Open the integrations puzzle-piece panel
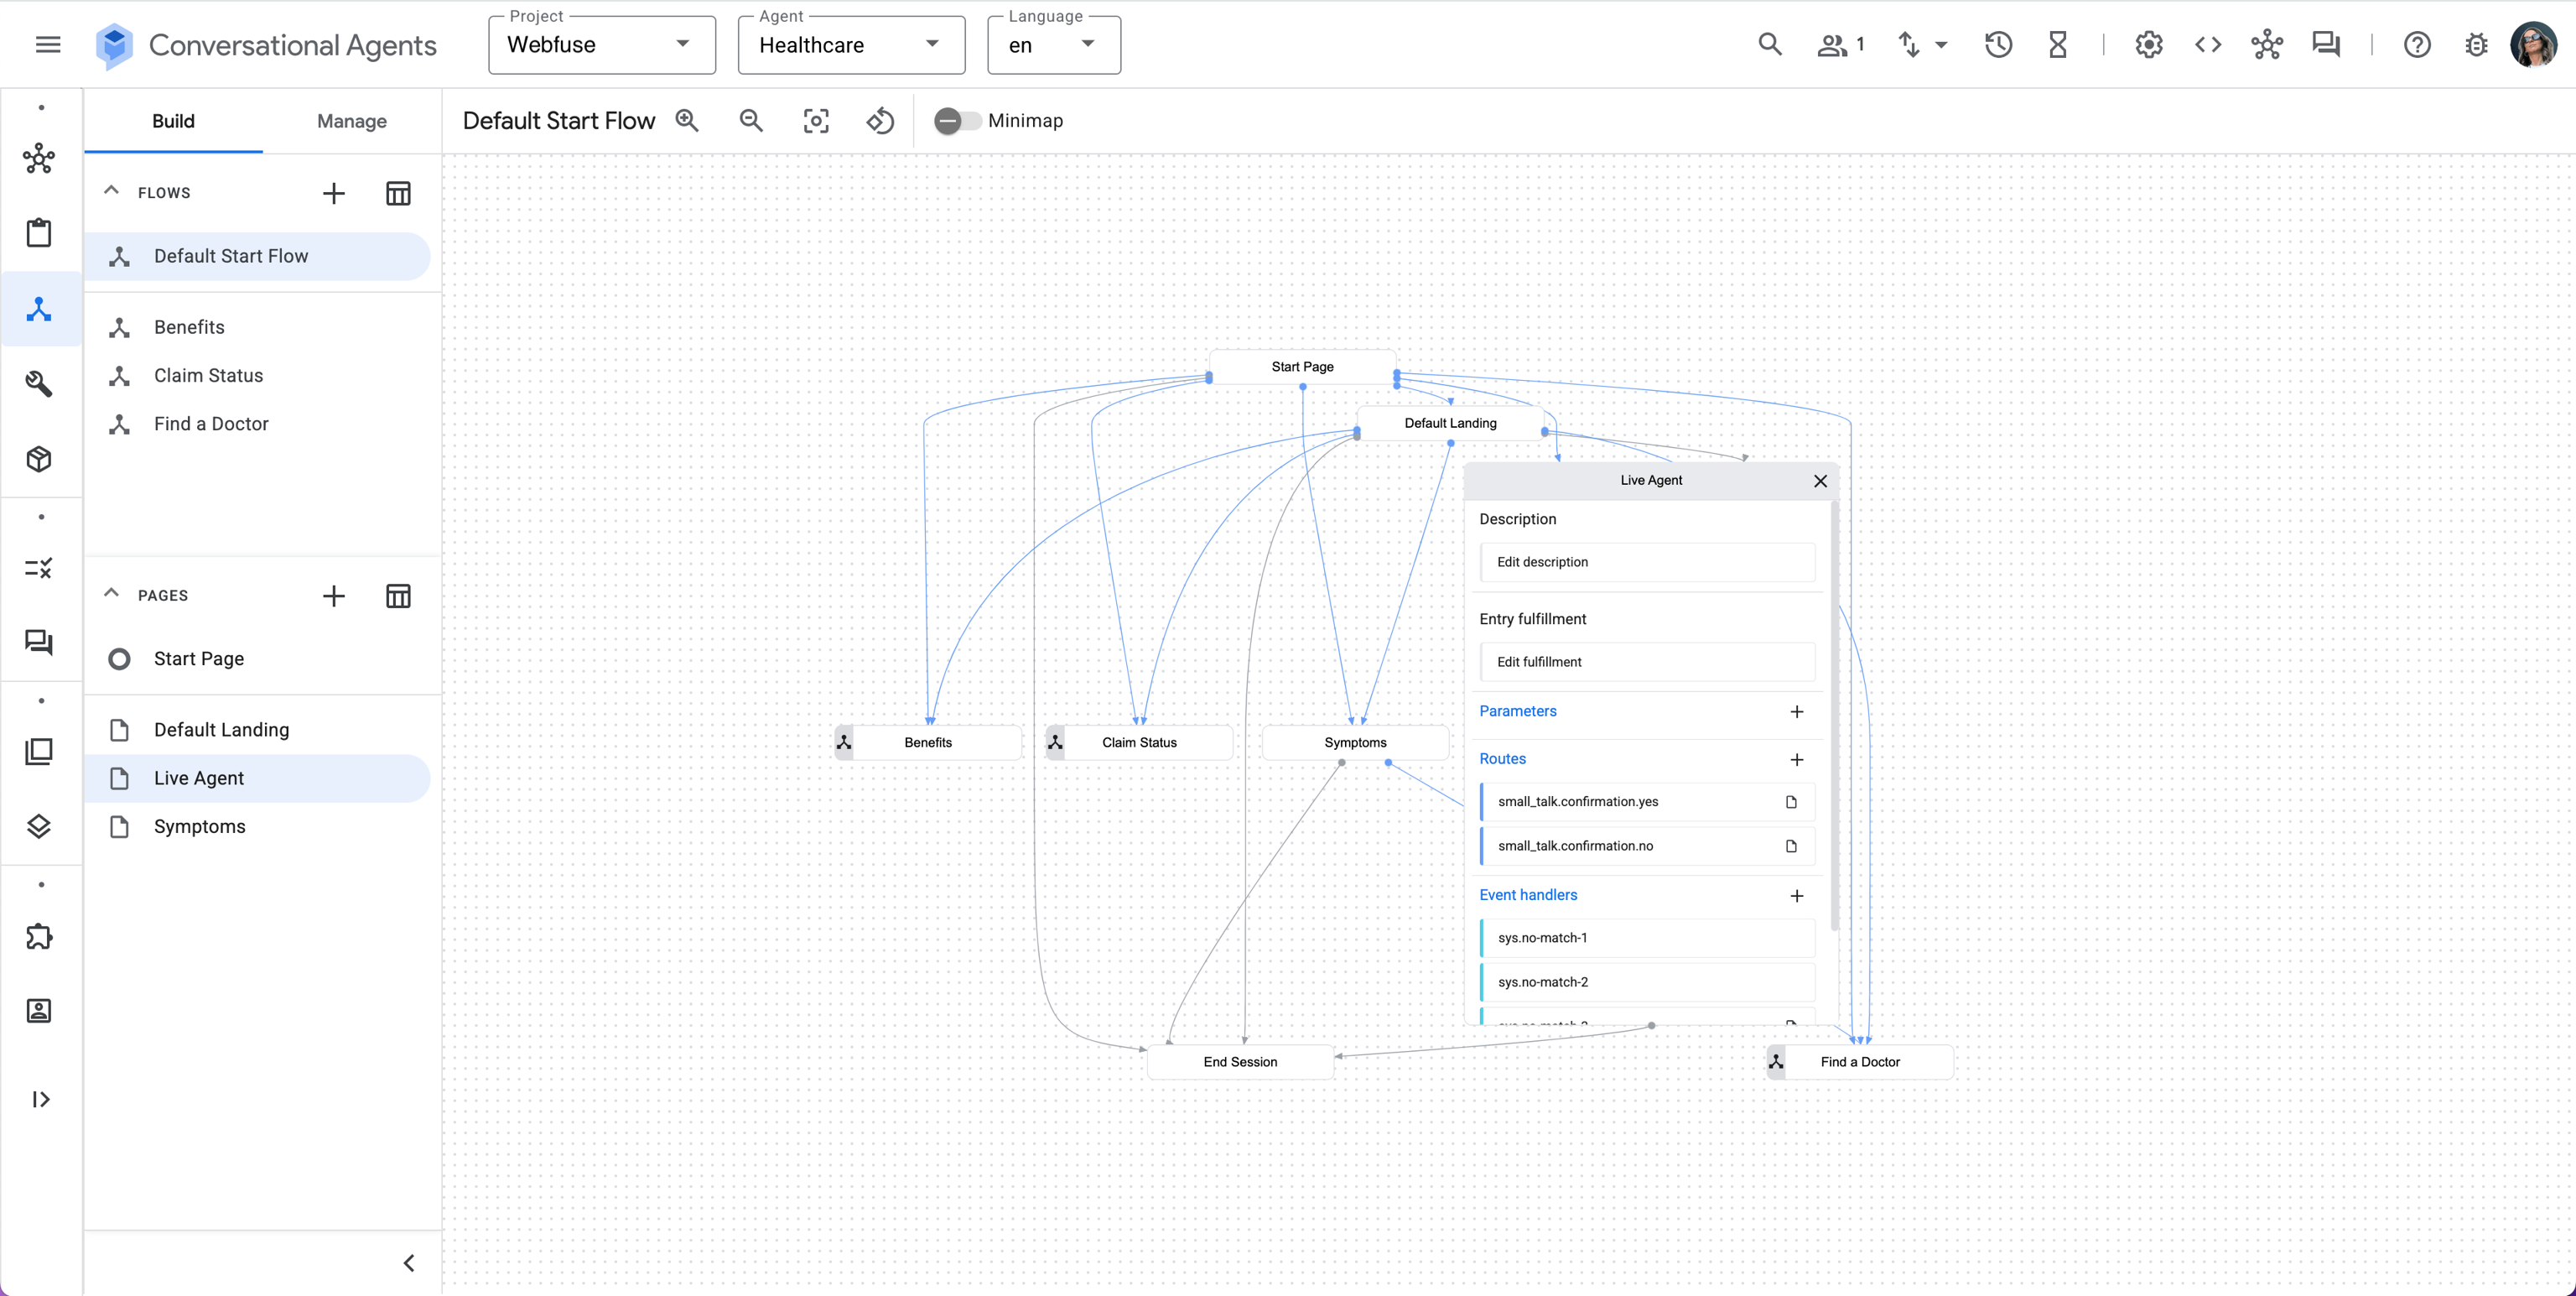Viewport: 2576px width, 1296px height. pos(39,937)
